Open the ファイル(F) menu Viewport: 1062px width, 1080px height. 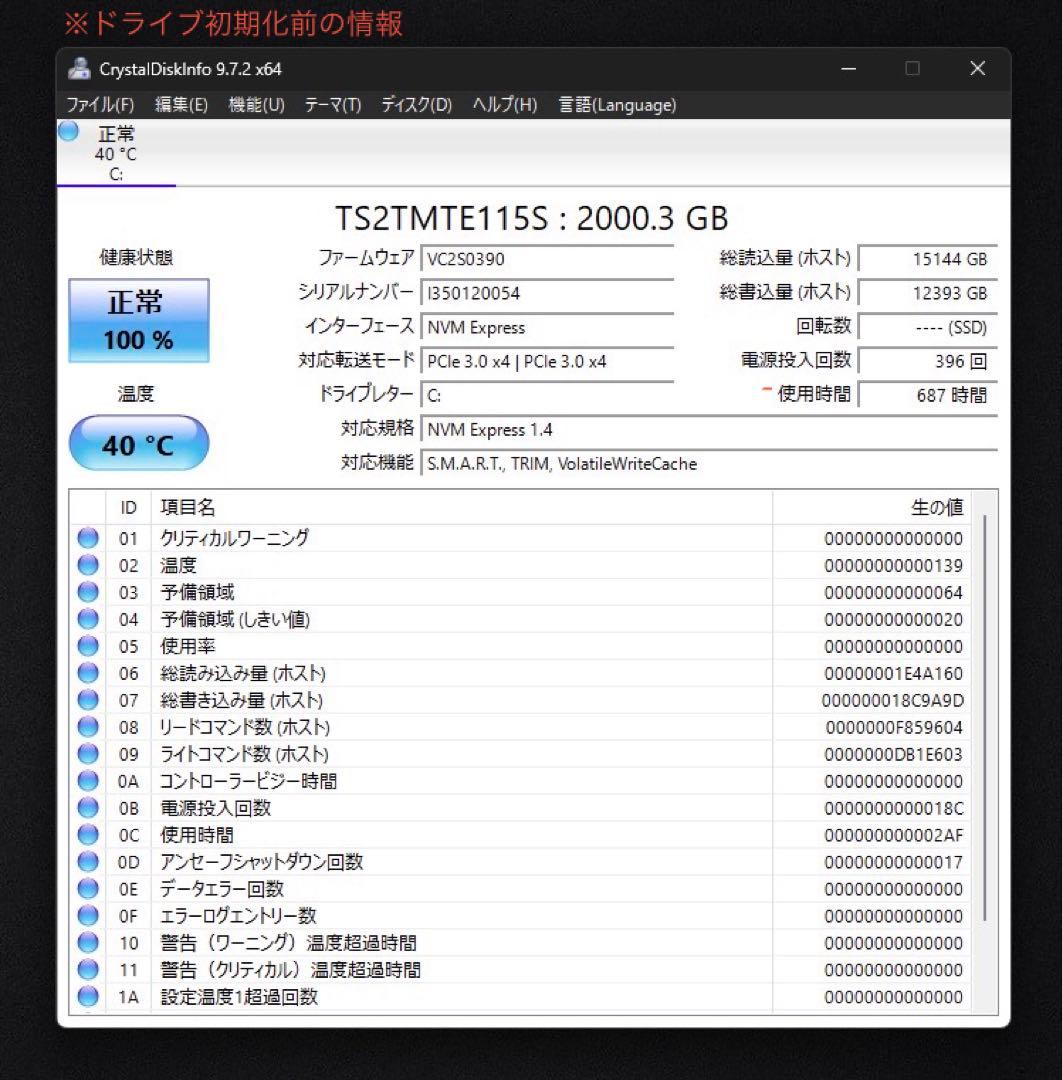[x=101, y=105]
